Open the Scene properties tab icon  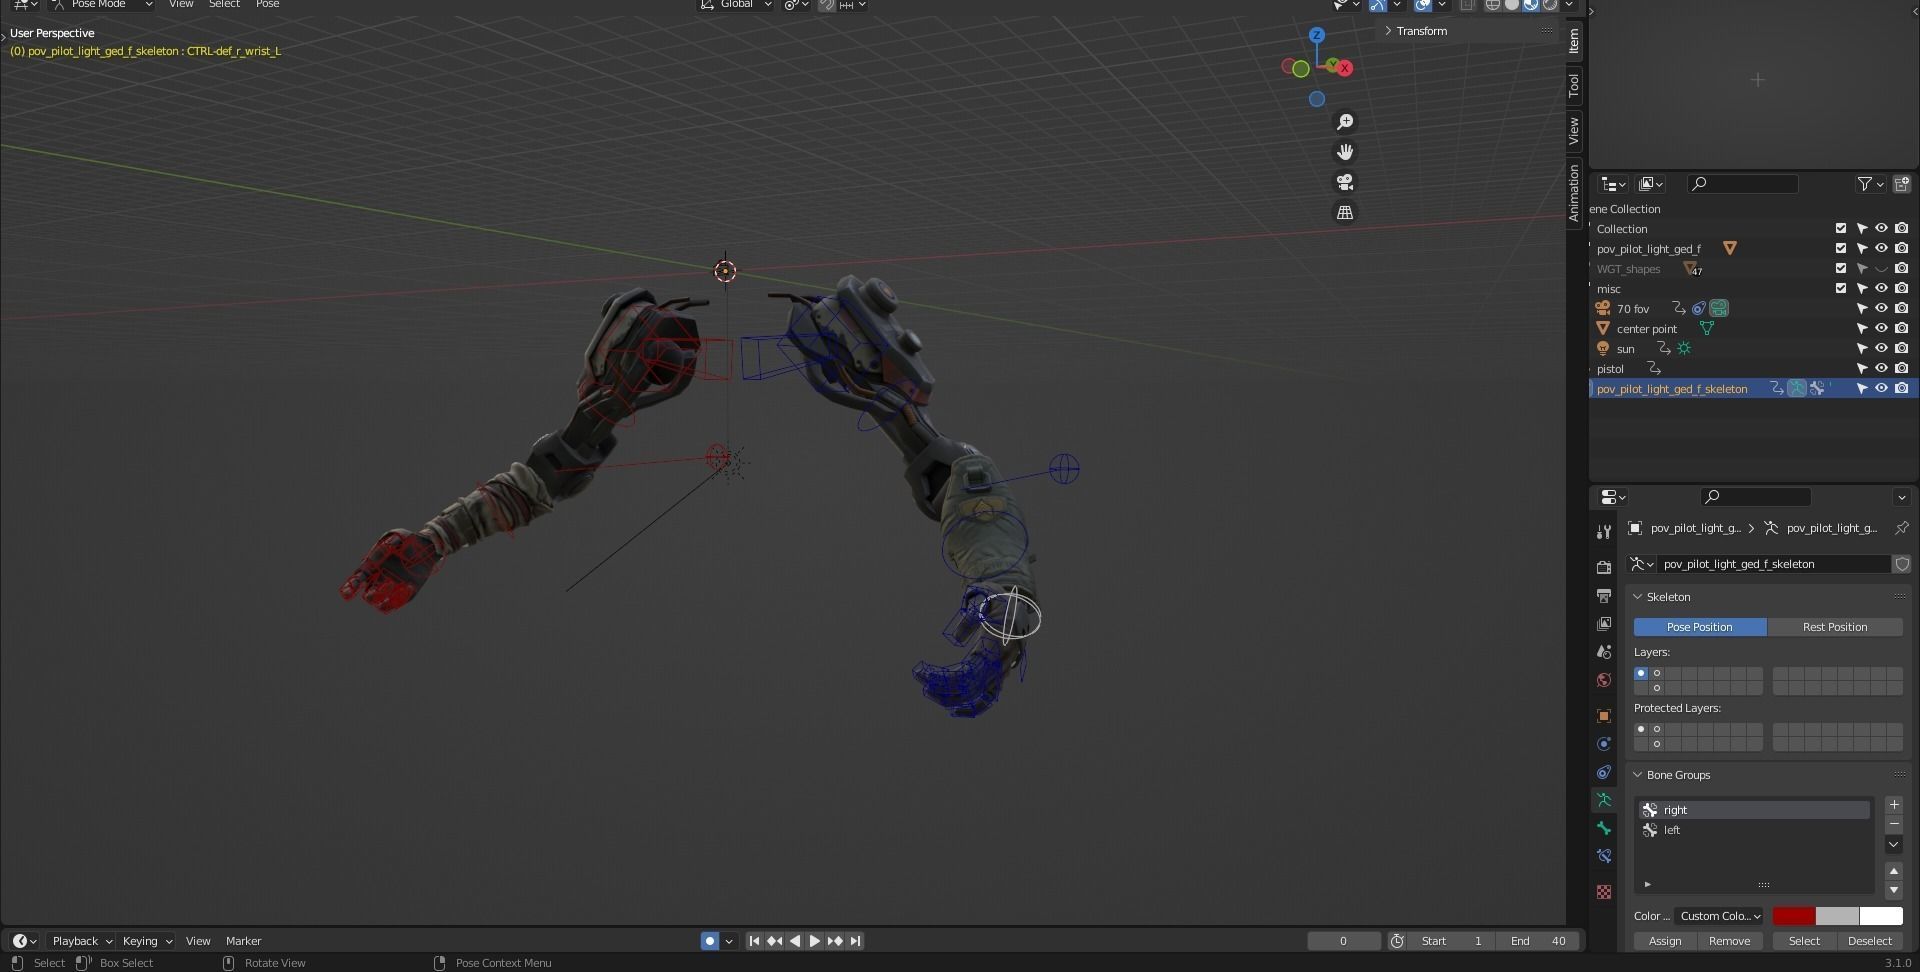coord(1604,651)
